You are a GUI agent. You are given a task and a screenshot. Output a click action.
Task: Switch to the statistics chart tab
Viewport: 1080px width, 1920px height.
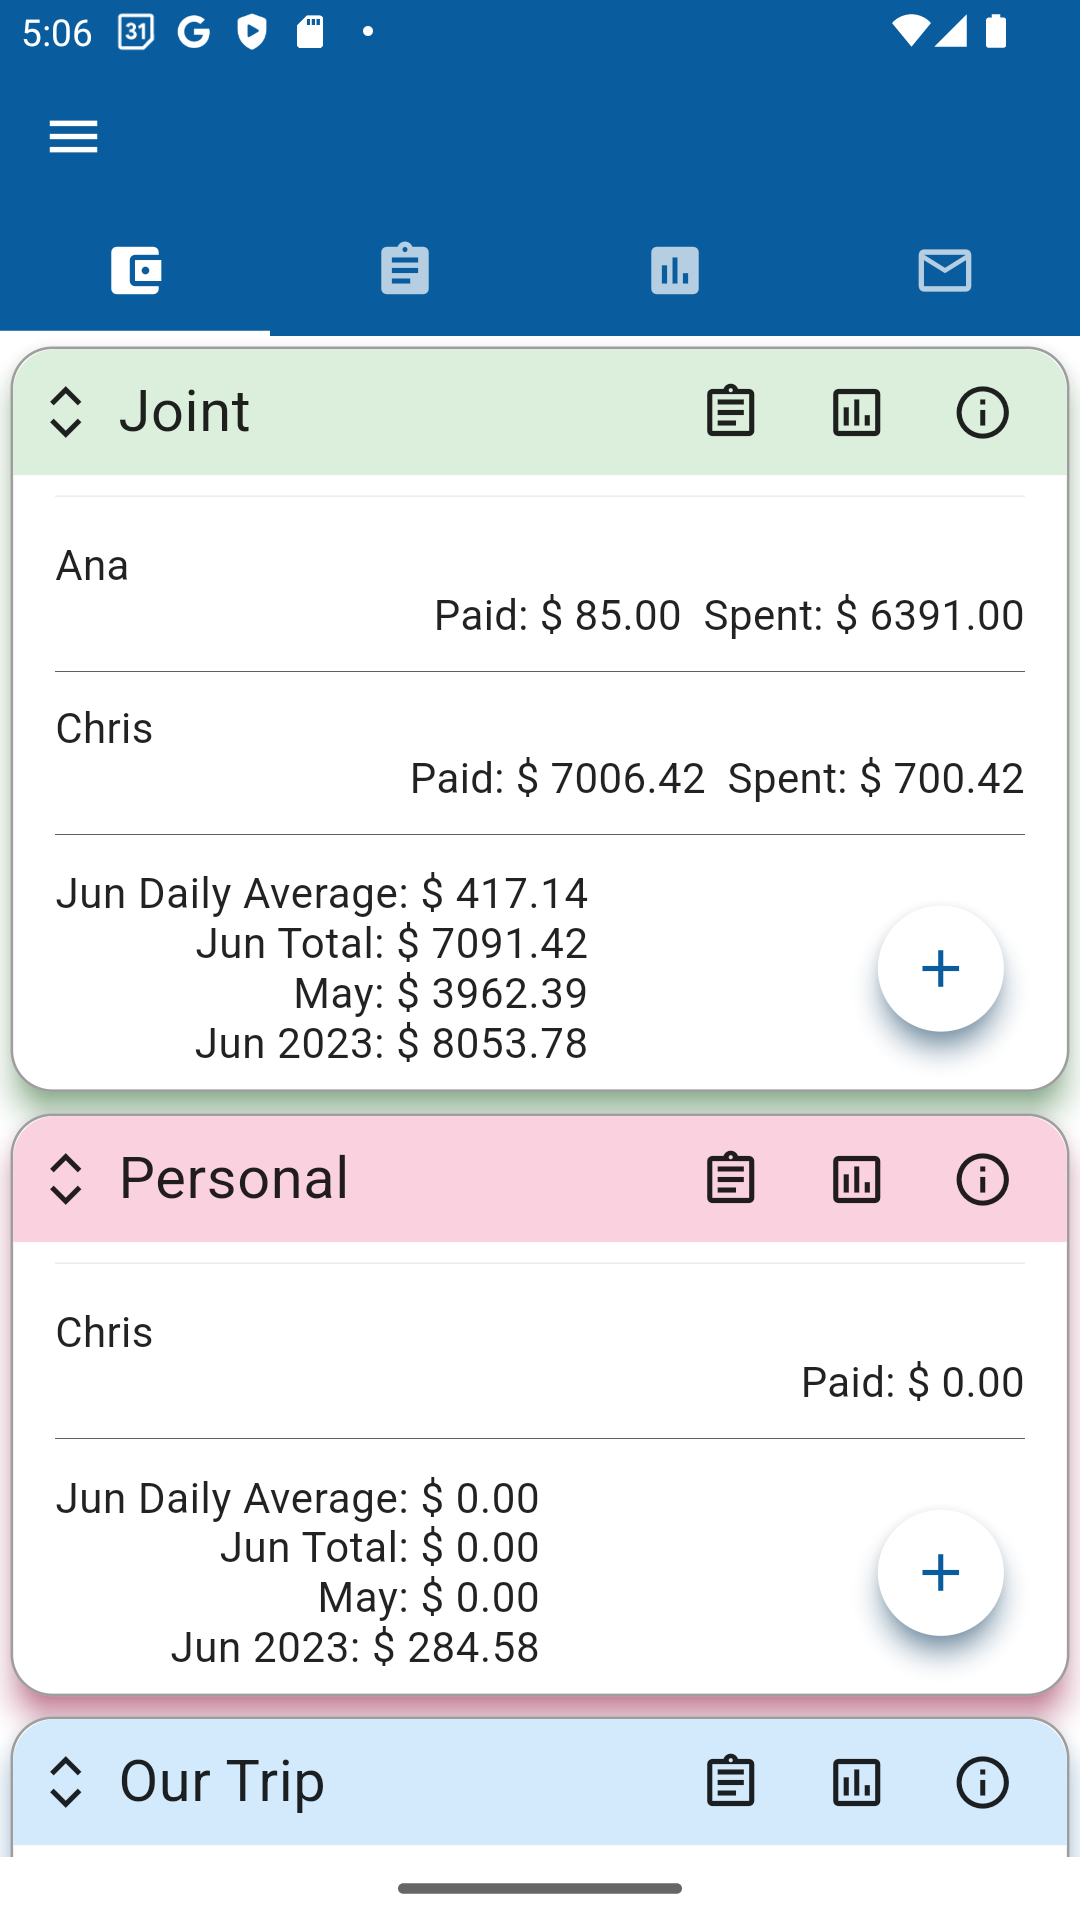pyautogui.click(x=675, y=270)
